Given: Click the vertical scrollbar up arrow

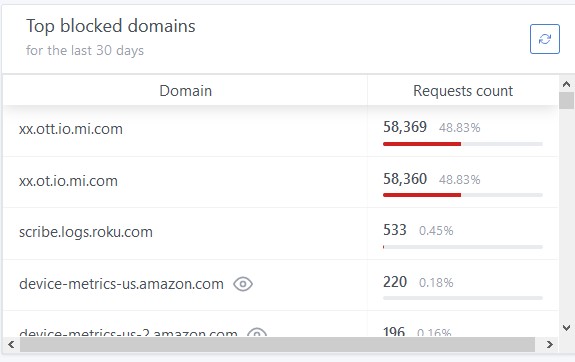Looking at the screenshot, I should (x=566, y=84).
